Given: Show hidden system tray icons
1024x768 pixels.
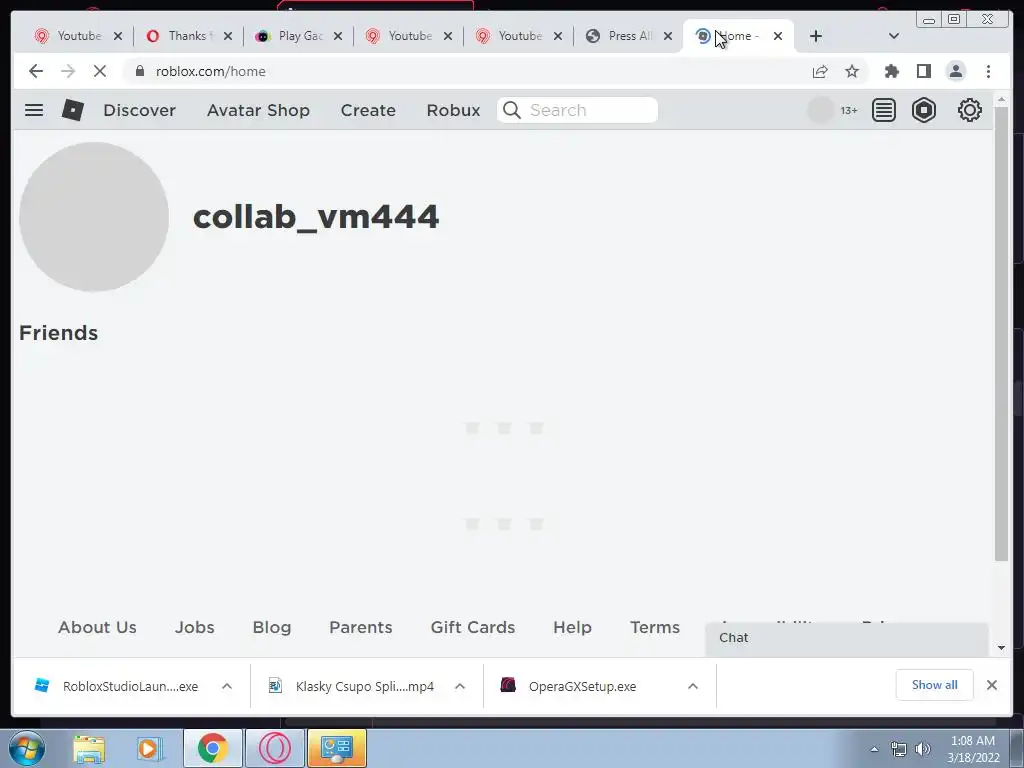Looking at the screenshot, I should point(874,749).
